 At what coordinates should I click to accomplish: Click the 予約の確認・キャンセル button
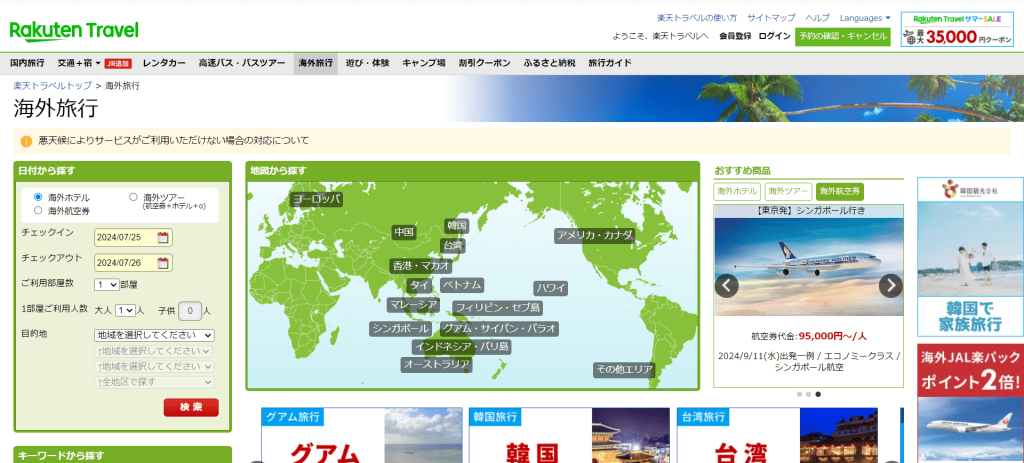coord(842,37)
